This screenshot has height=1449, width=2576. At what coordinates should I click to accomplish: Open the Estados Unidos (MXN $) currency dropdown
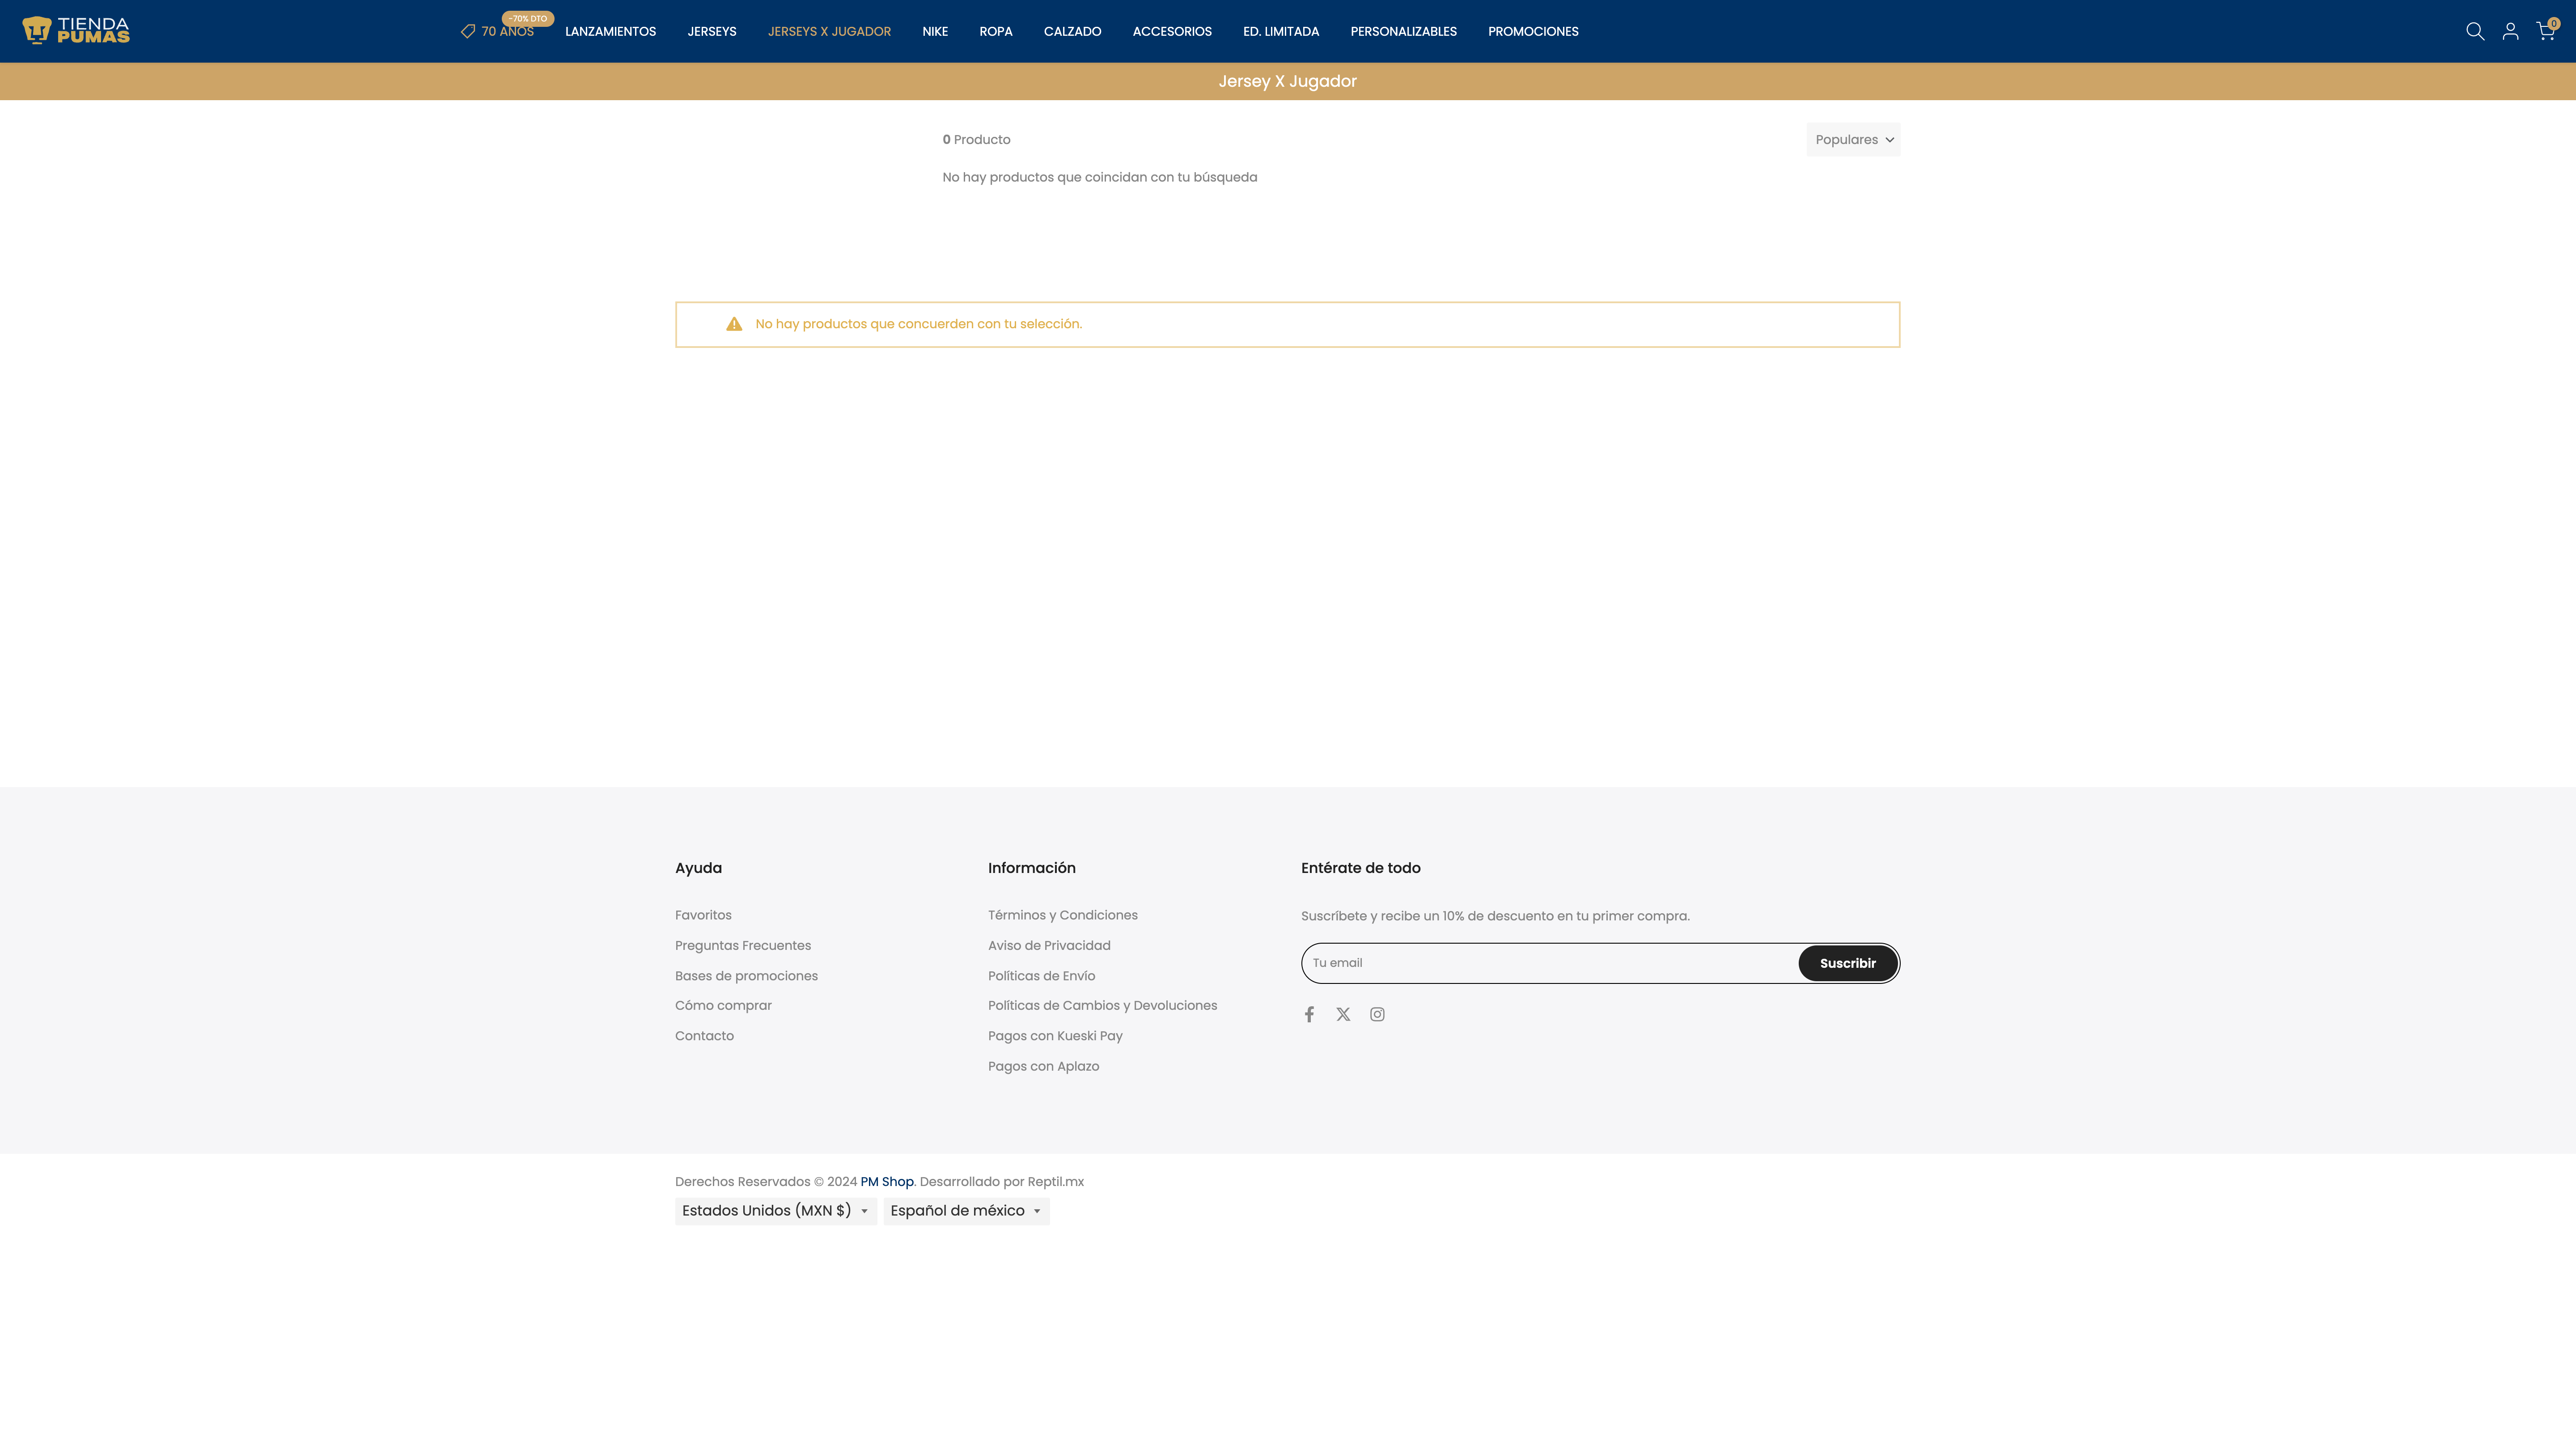coord(775,1211)
